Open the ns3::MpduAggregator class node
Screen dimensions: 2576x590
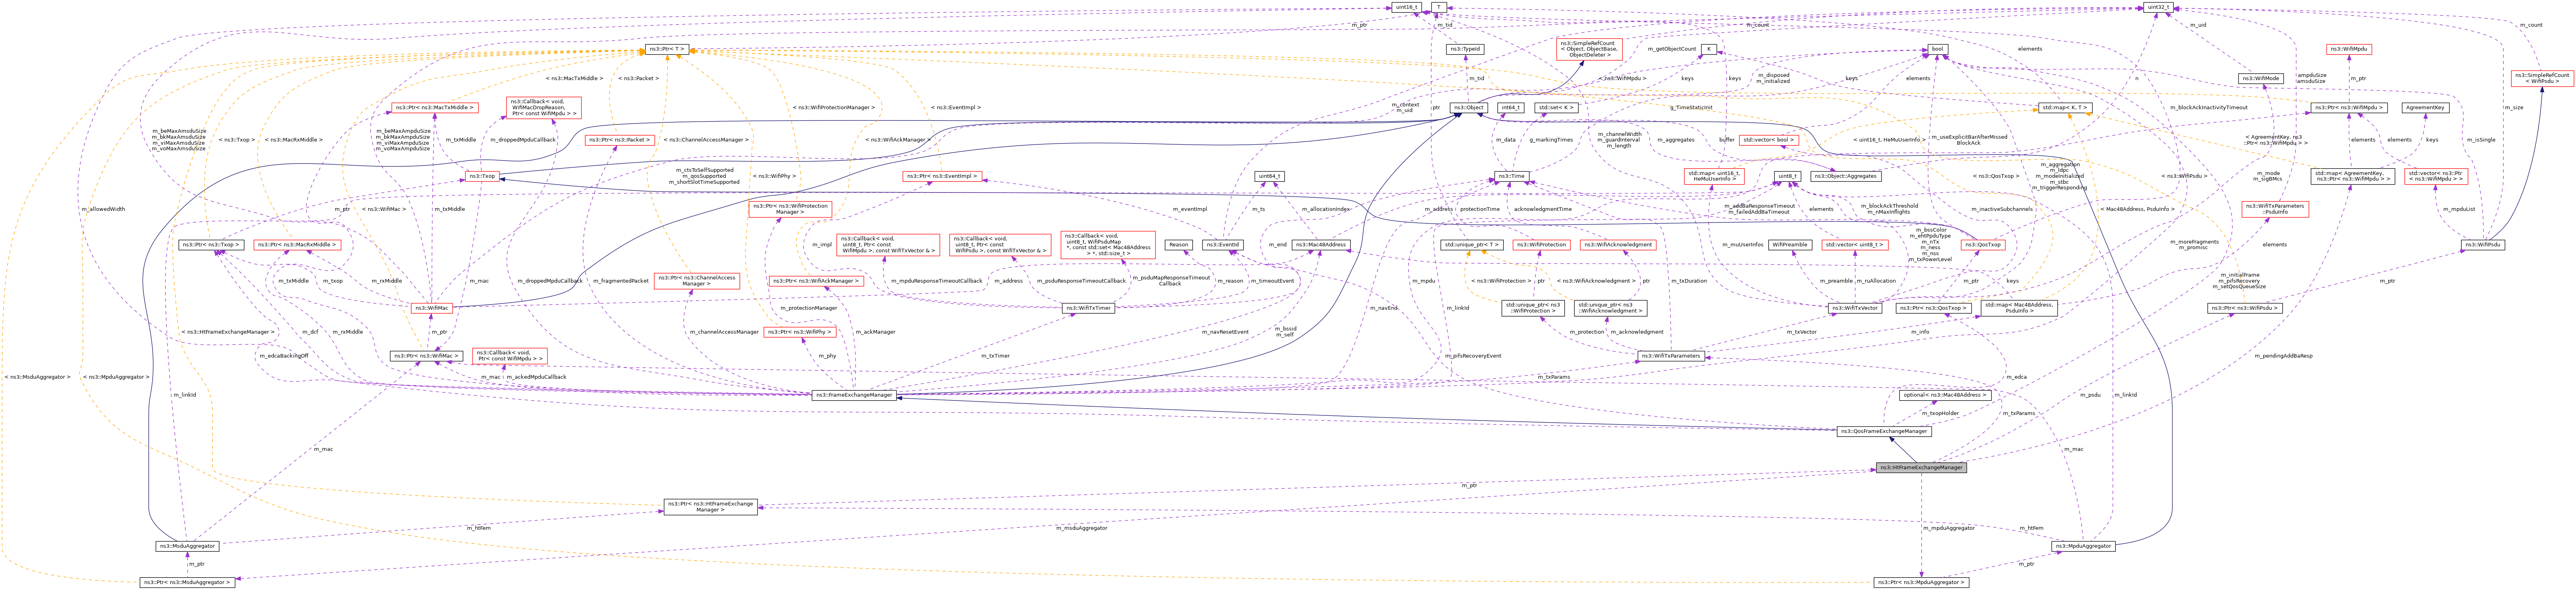coord(2083,546)
